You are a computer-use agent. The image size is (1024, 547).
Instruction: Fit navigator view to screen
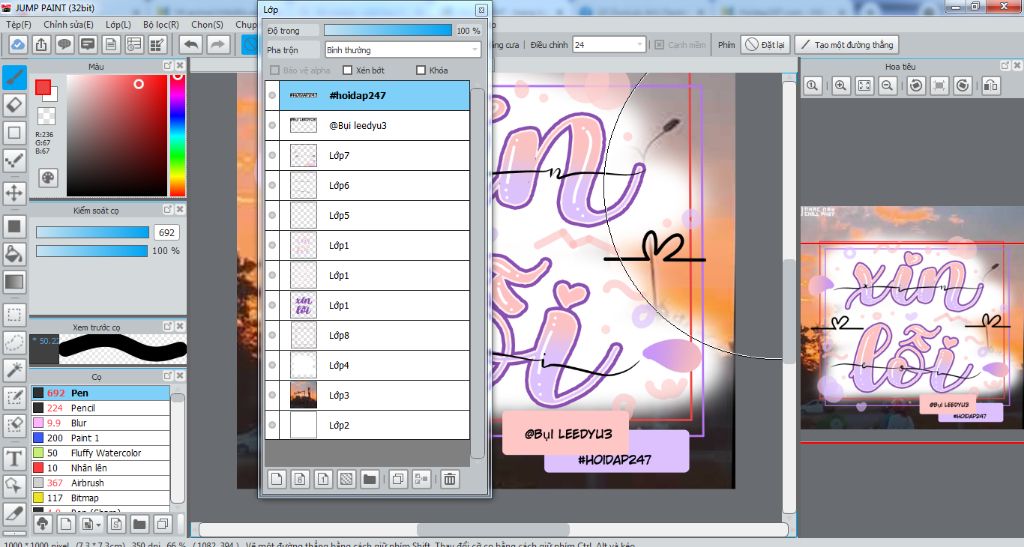coord(864,86)
